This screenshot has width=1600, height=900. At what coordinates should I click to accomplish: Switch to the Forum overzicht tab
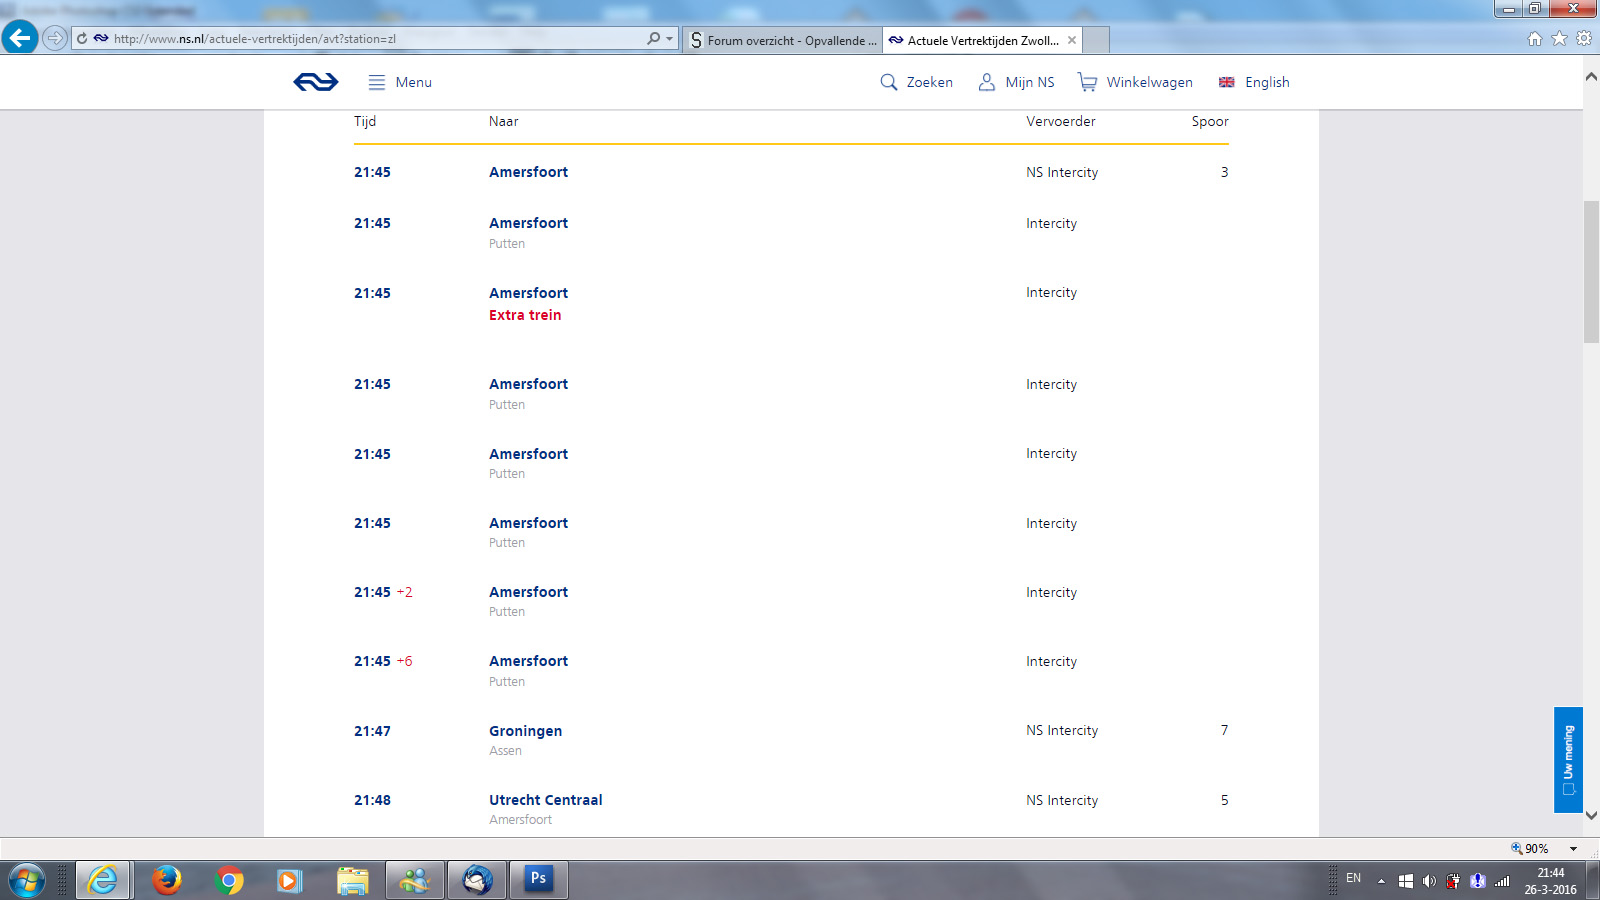782,40
